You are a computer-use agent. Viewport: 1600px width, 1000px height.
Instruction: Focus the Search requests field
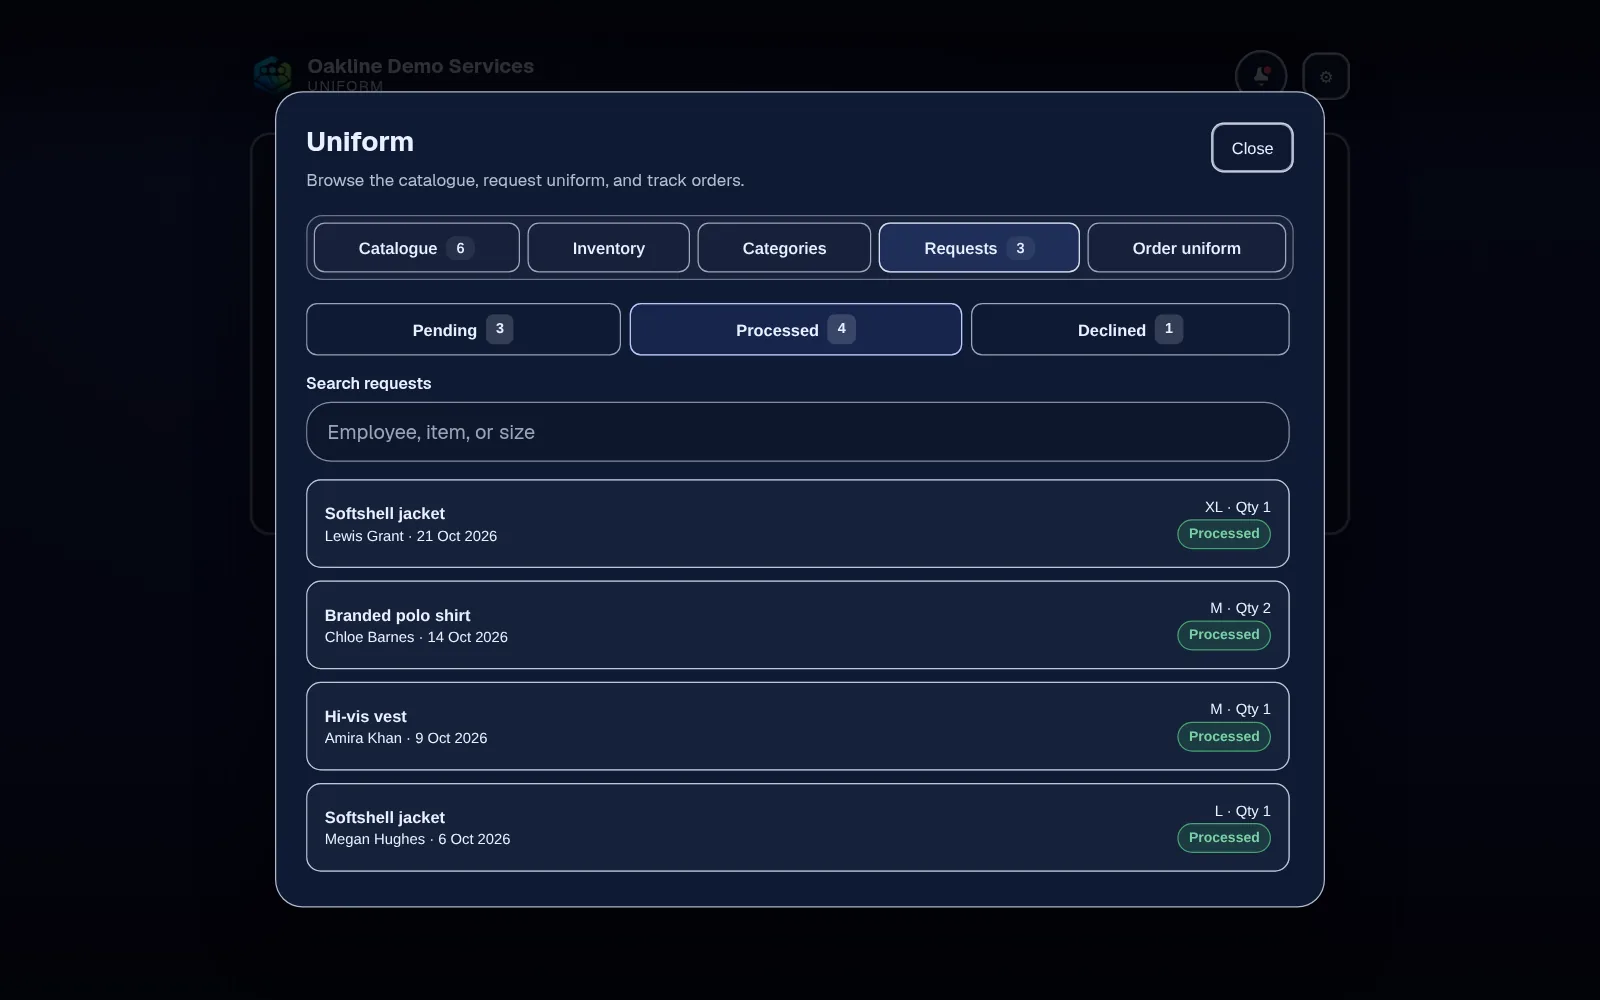[797, 432]
